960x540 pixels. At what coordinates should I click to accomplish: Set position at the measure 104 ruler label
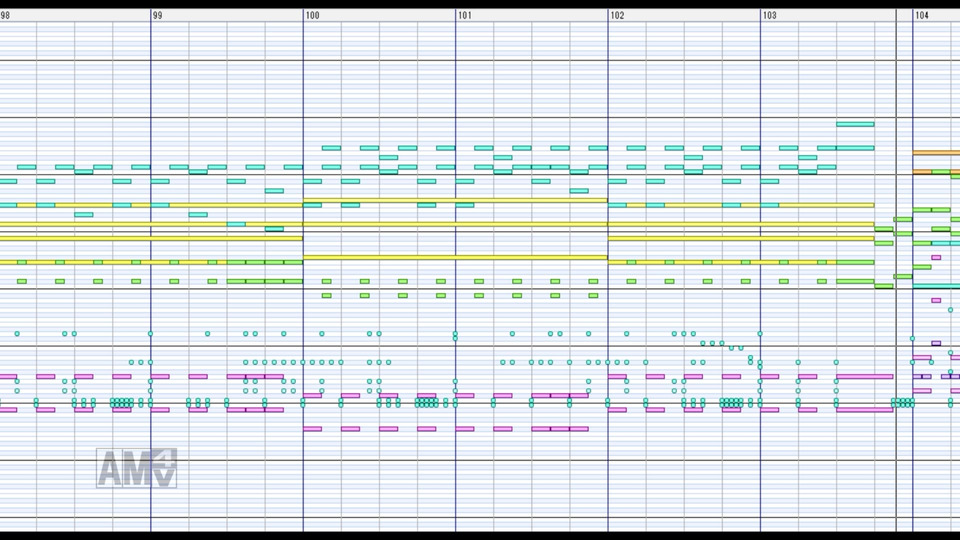(922, 15)
